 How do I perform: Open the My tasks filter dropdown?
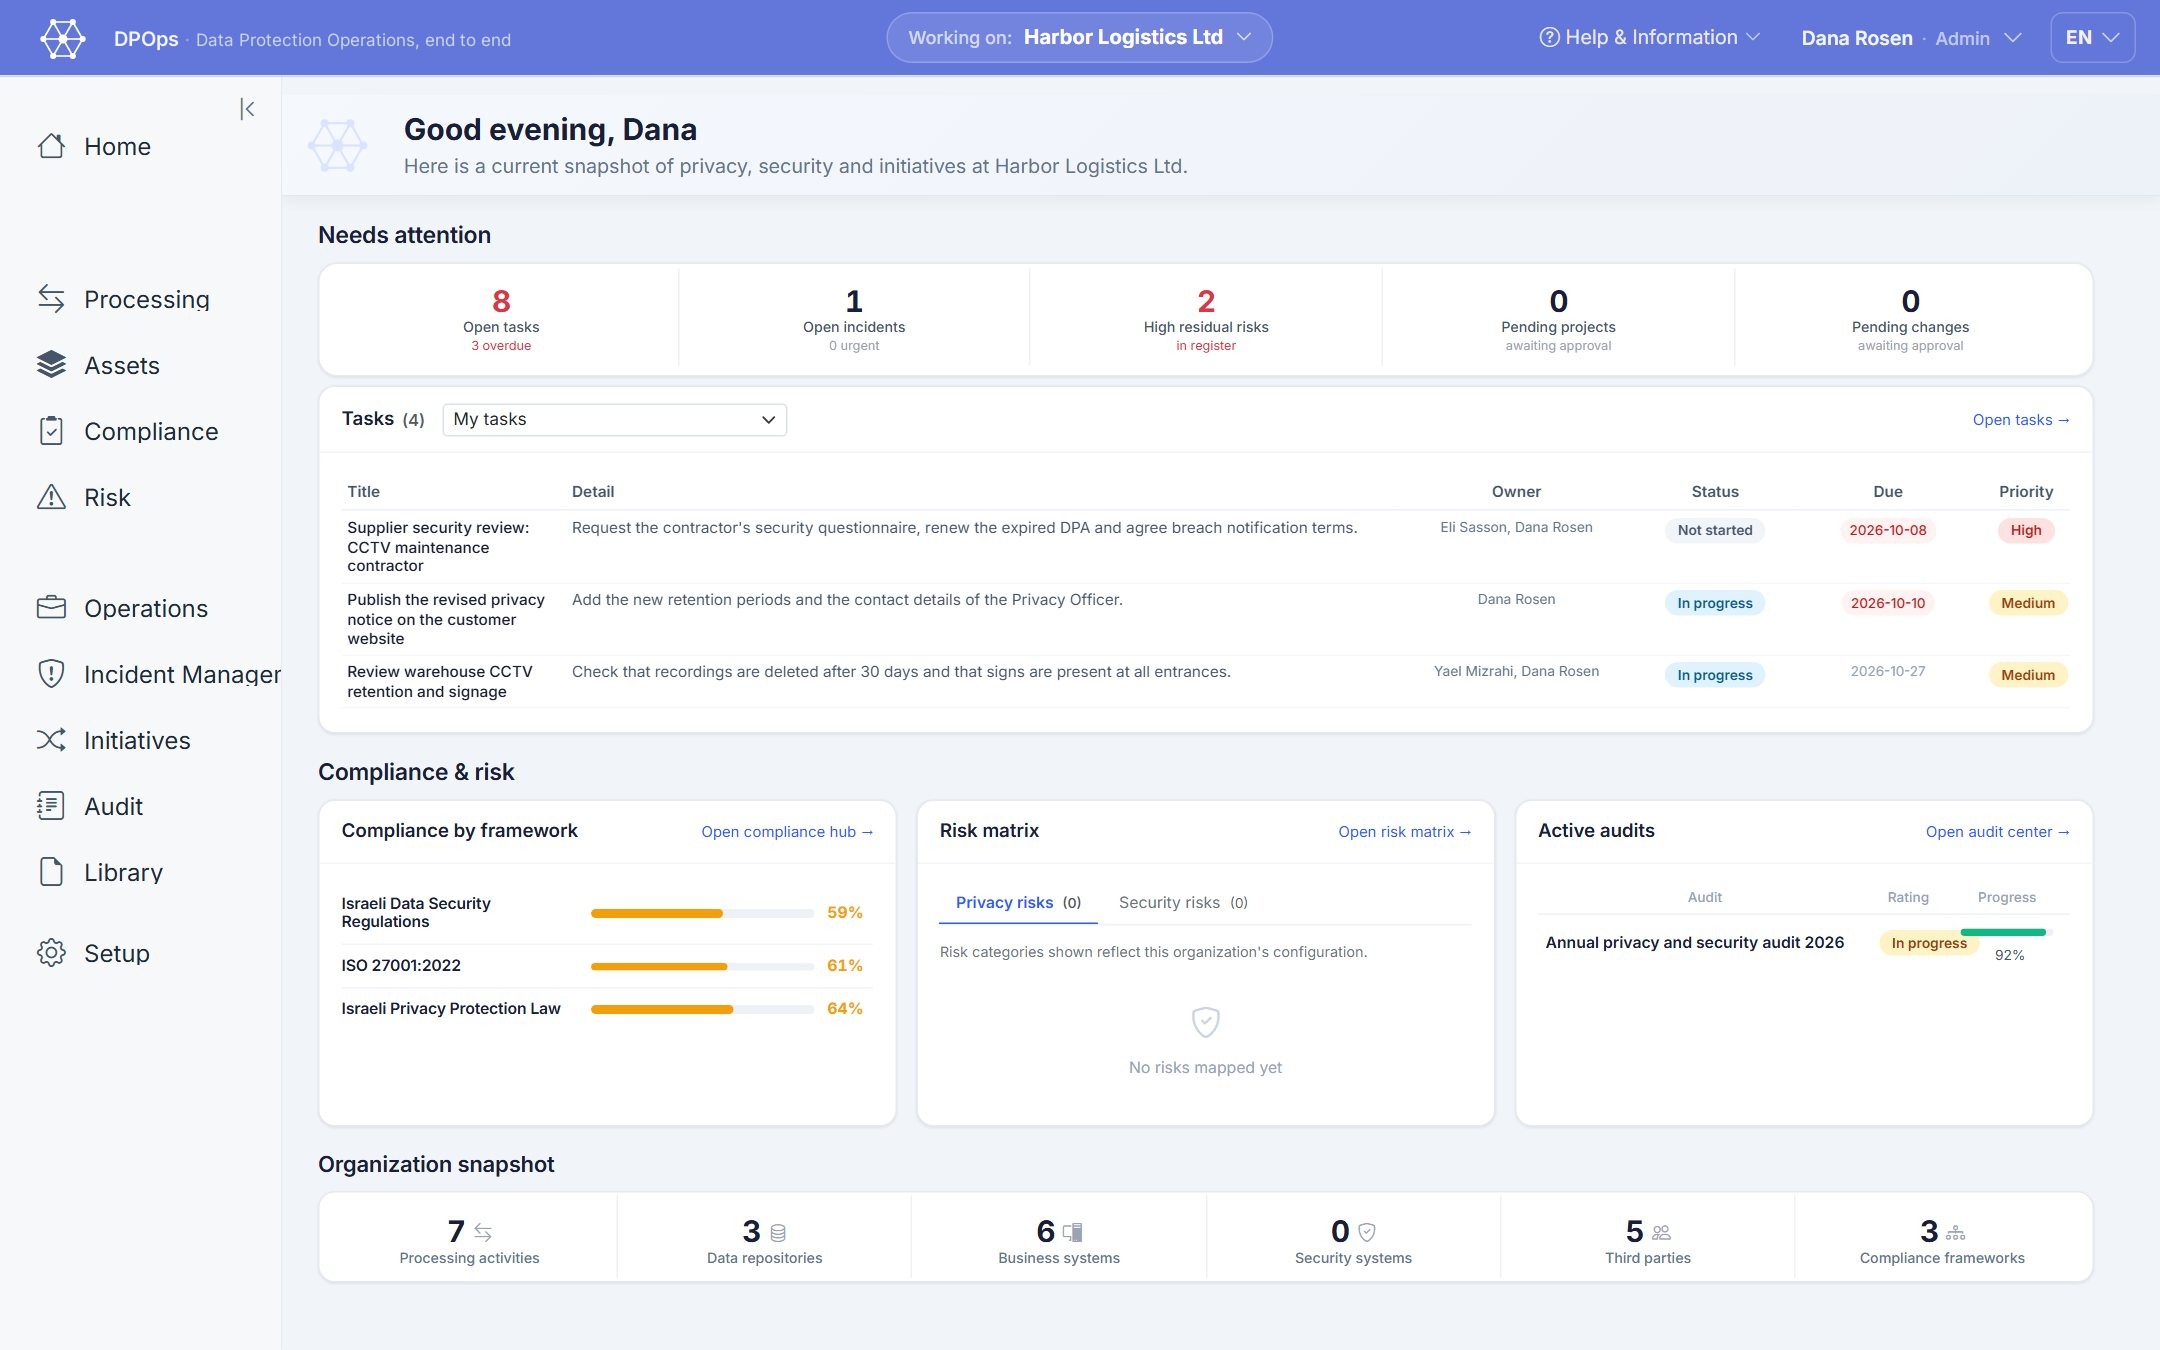(614, 419)
